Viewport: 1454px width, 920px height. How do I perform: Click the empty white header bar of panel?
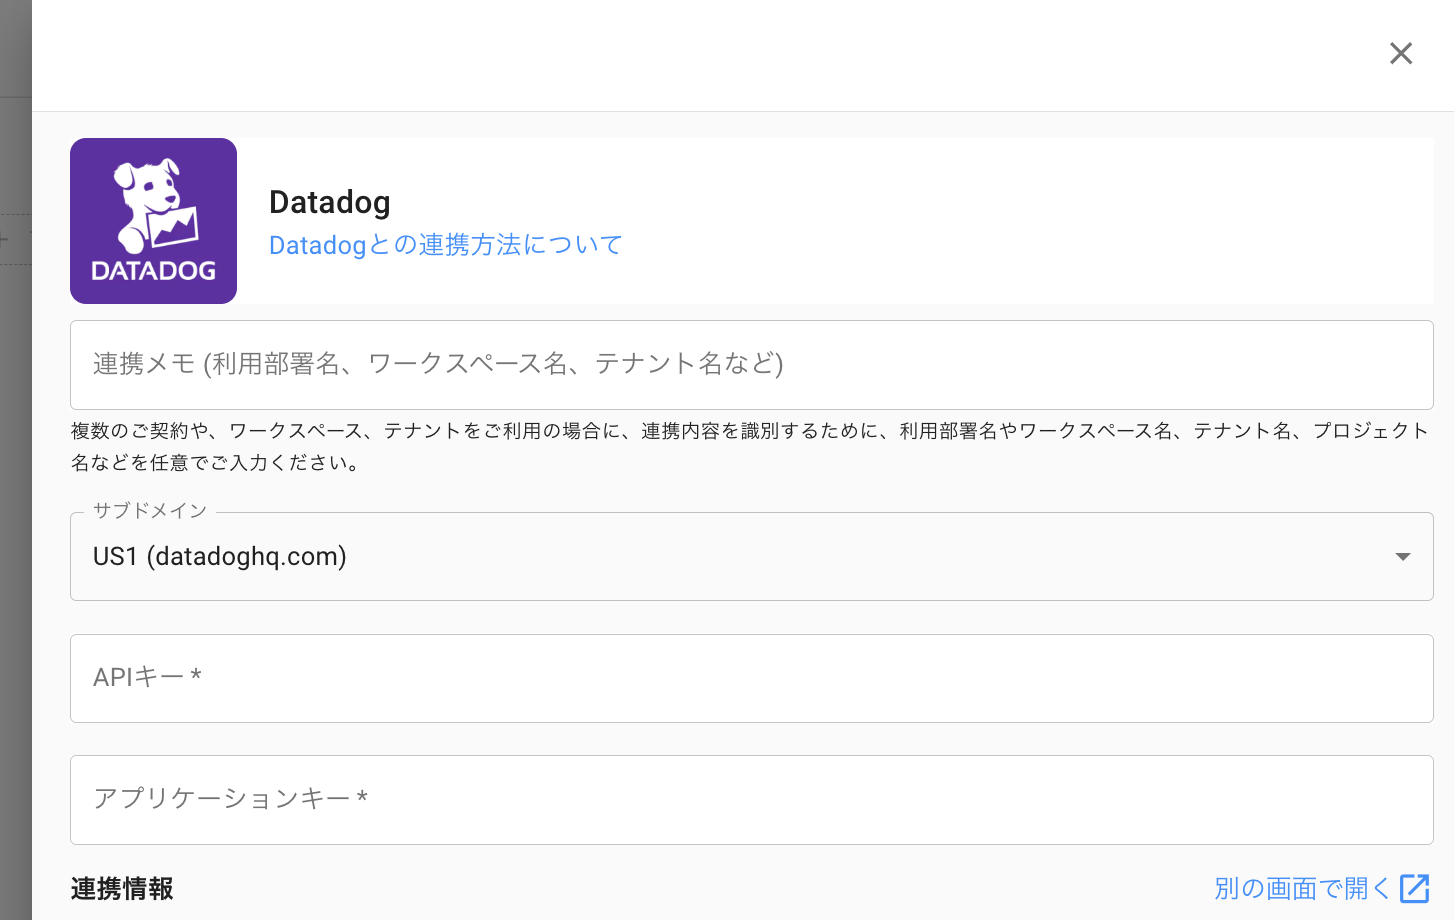tap(700, 55)
